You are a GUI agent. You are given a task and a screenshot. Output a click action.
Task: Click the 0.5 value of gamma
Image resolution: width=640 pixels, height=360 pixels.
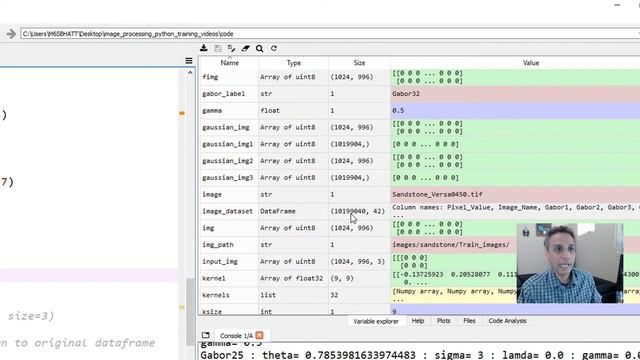point(515,111)
